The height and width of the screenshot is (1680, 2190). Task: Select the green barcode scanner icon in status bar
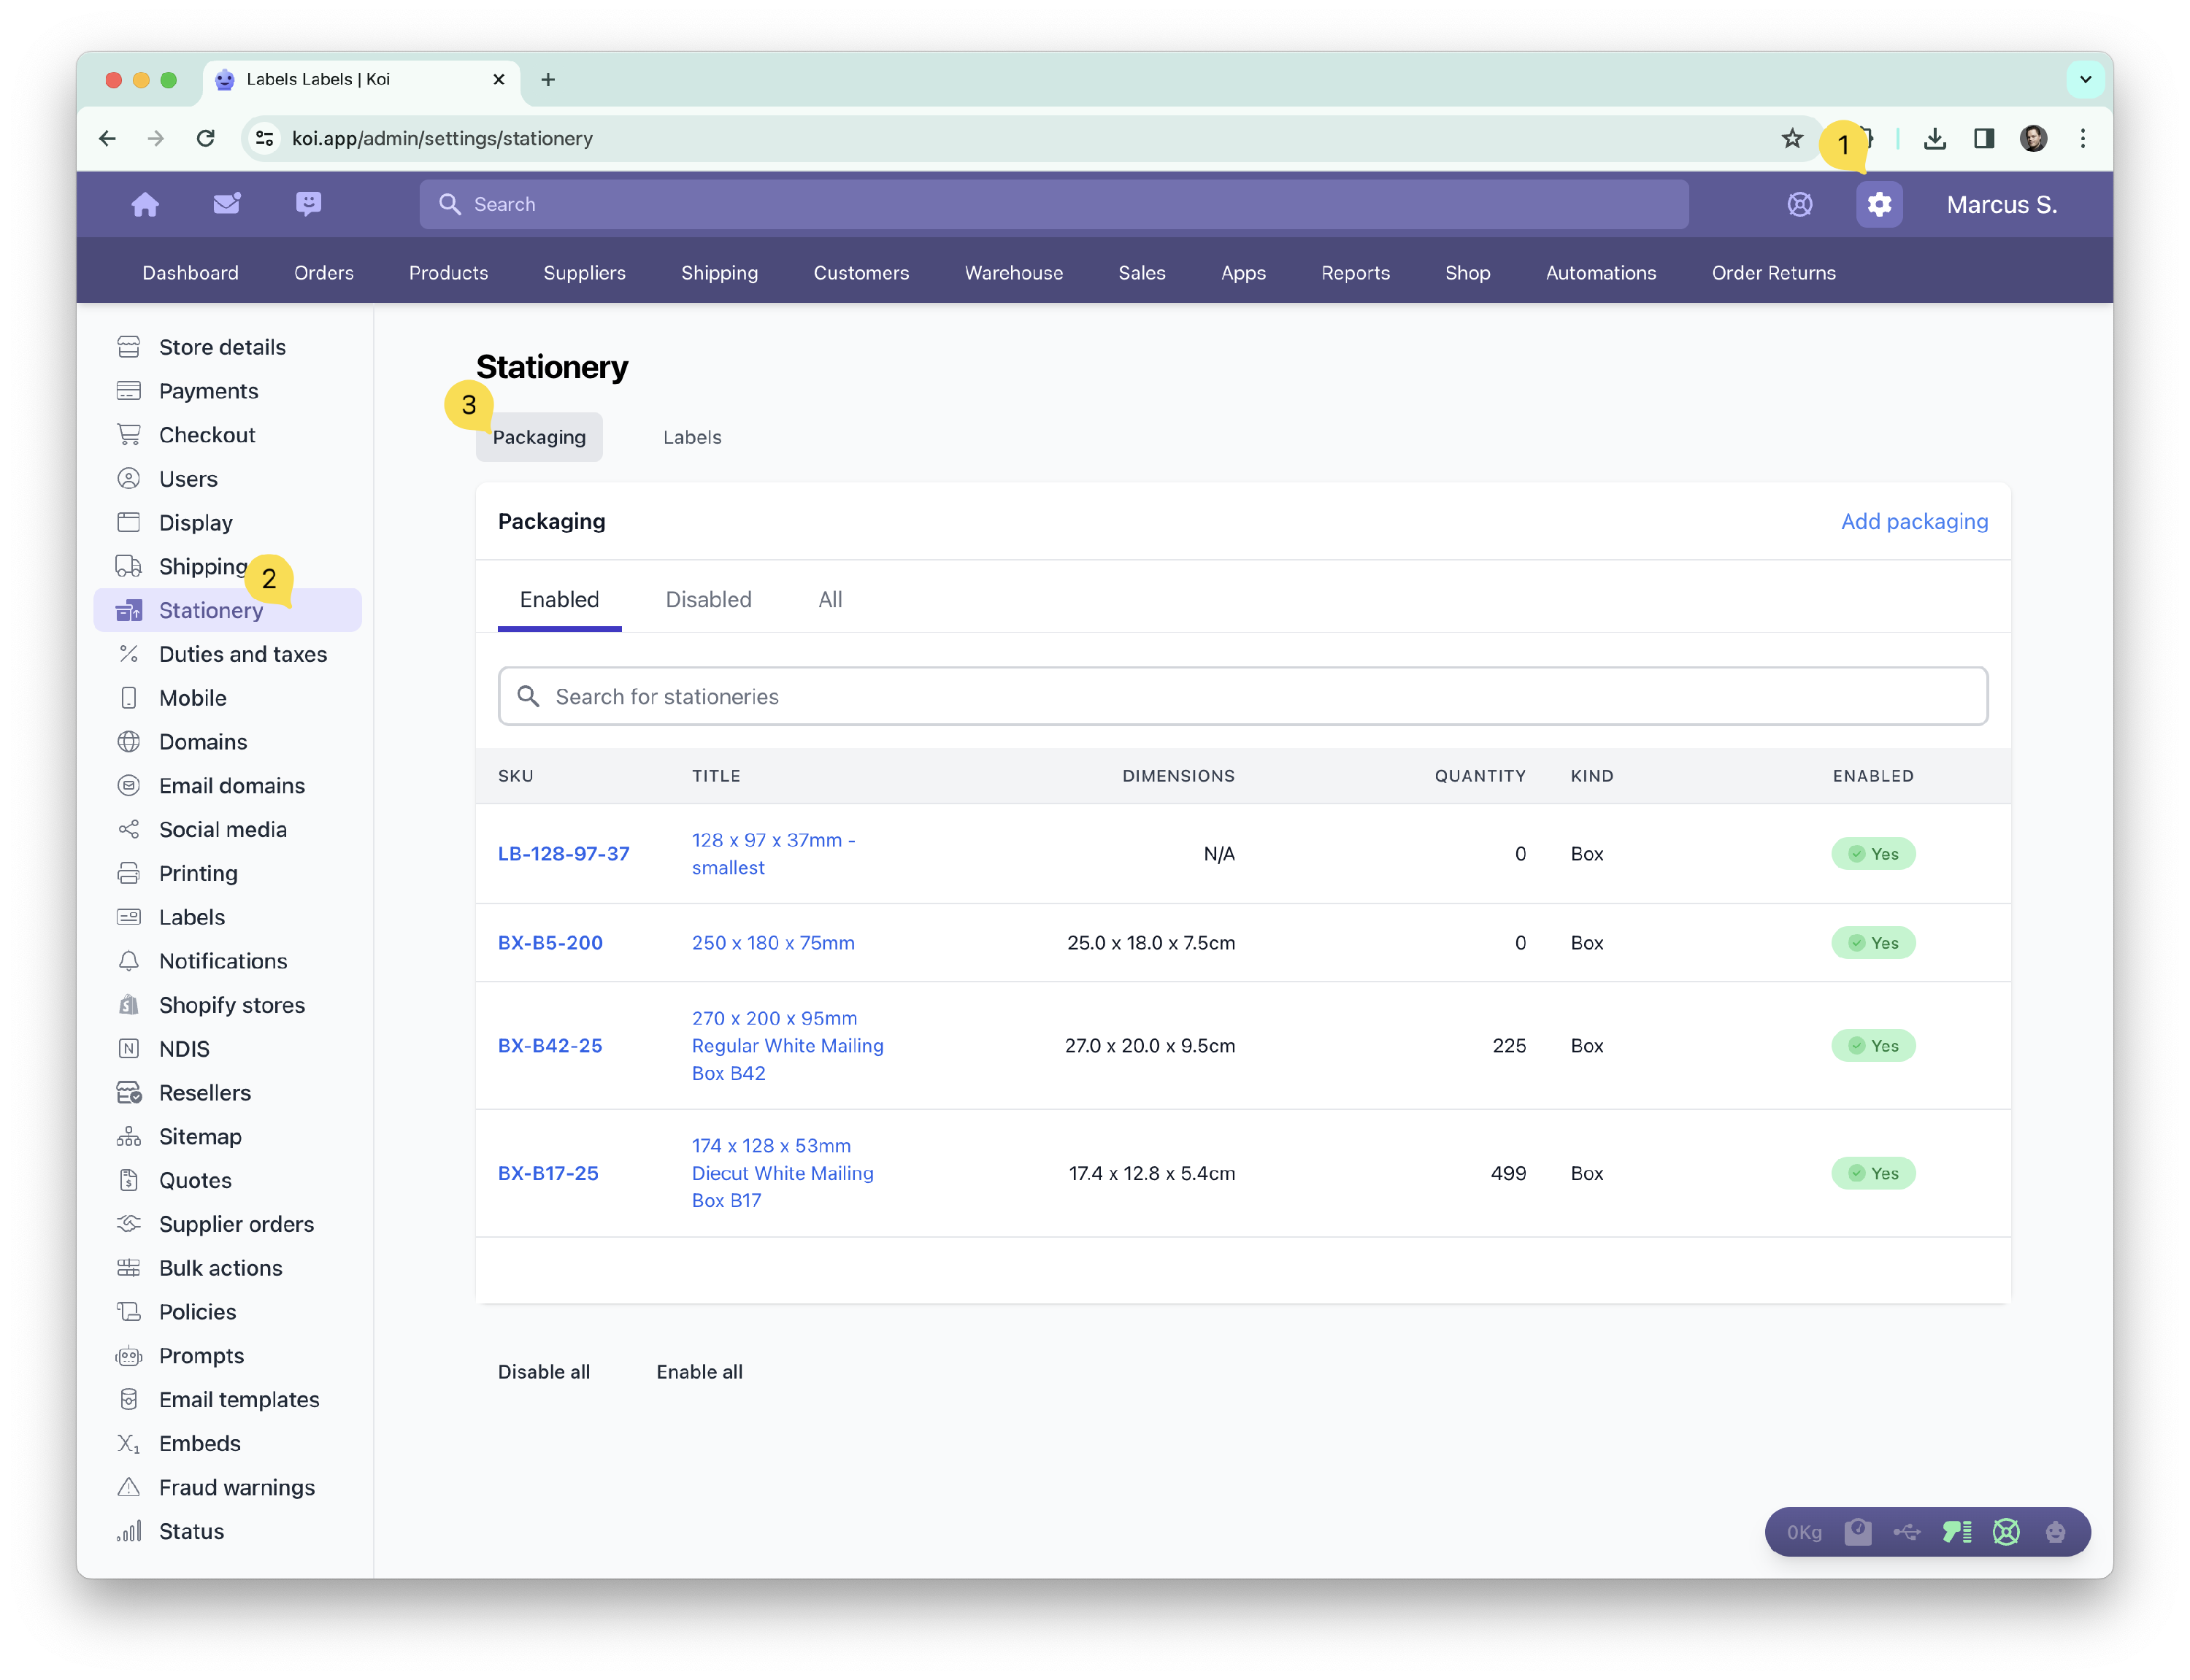click(1957, 1531)
